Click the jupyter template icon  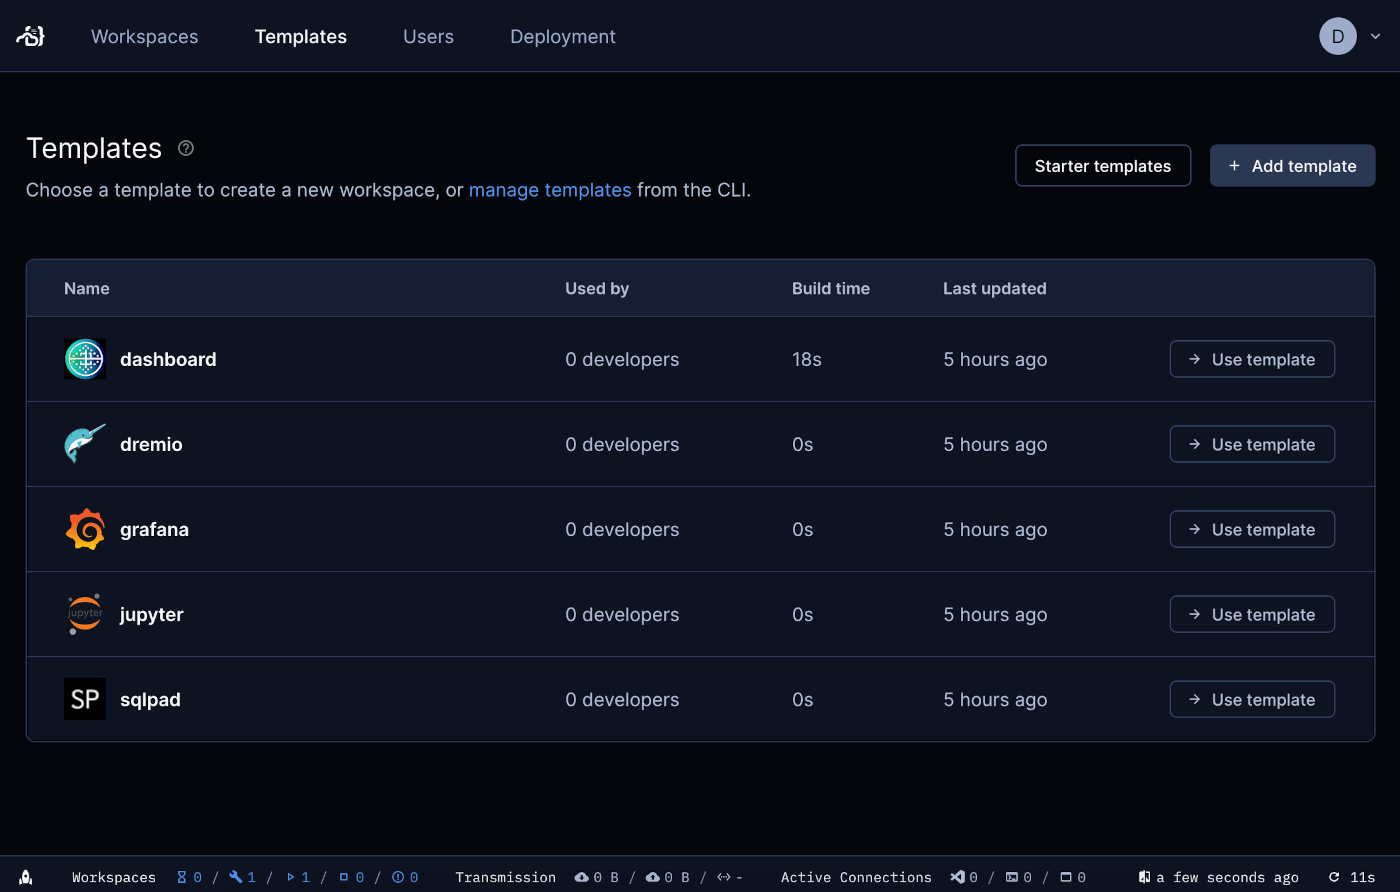(85, 613)
